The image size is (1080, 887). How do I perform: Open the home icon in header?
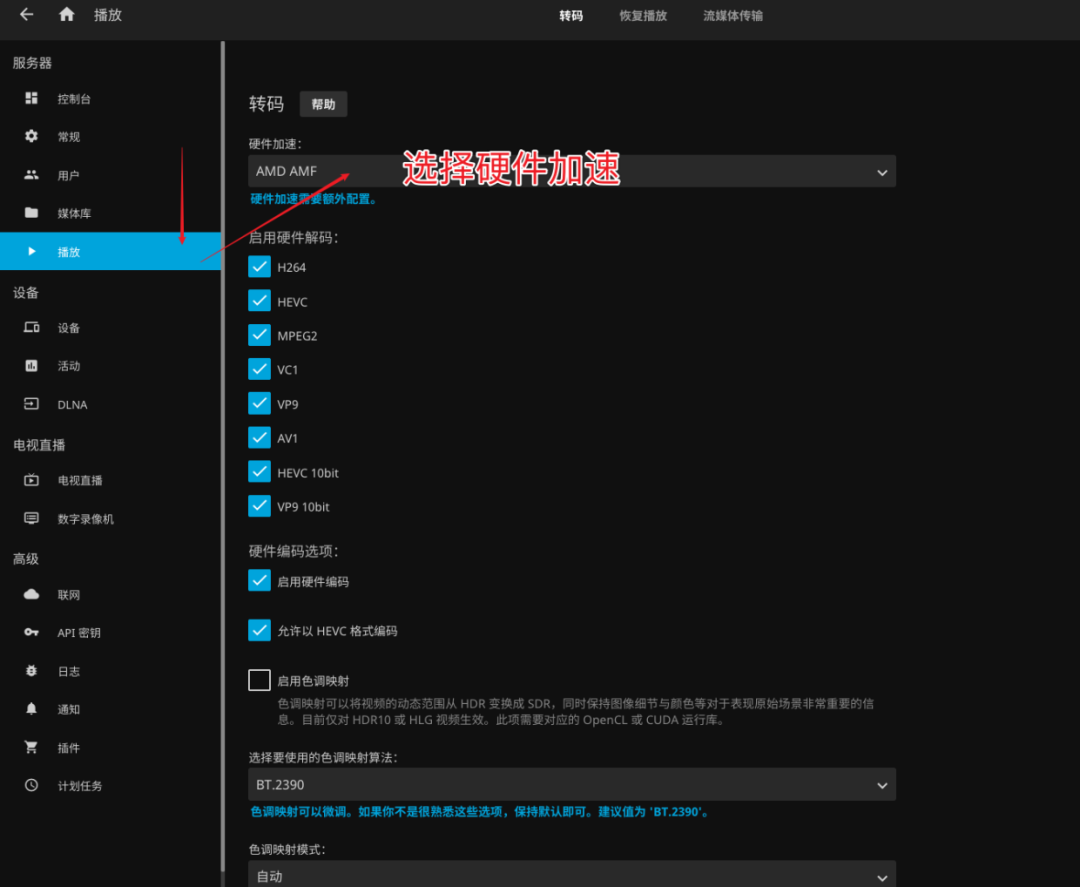pos(66,14)
